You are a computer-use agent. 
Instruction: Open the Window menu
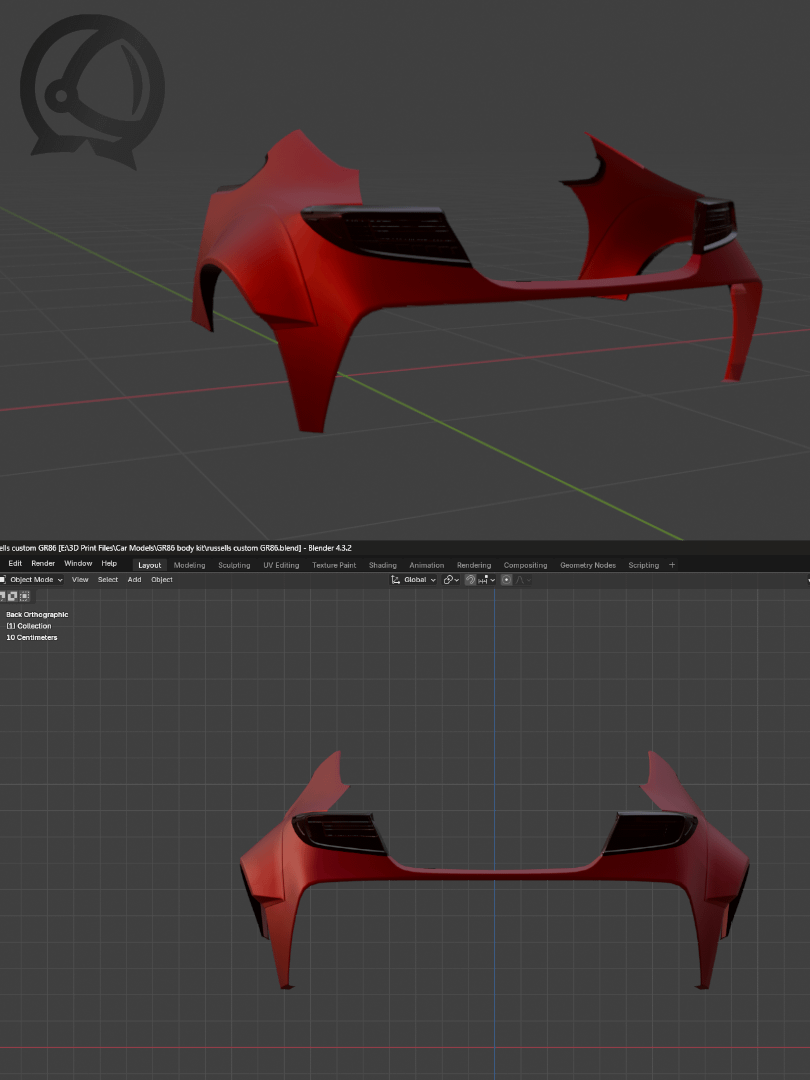click(x=78, y=564)
